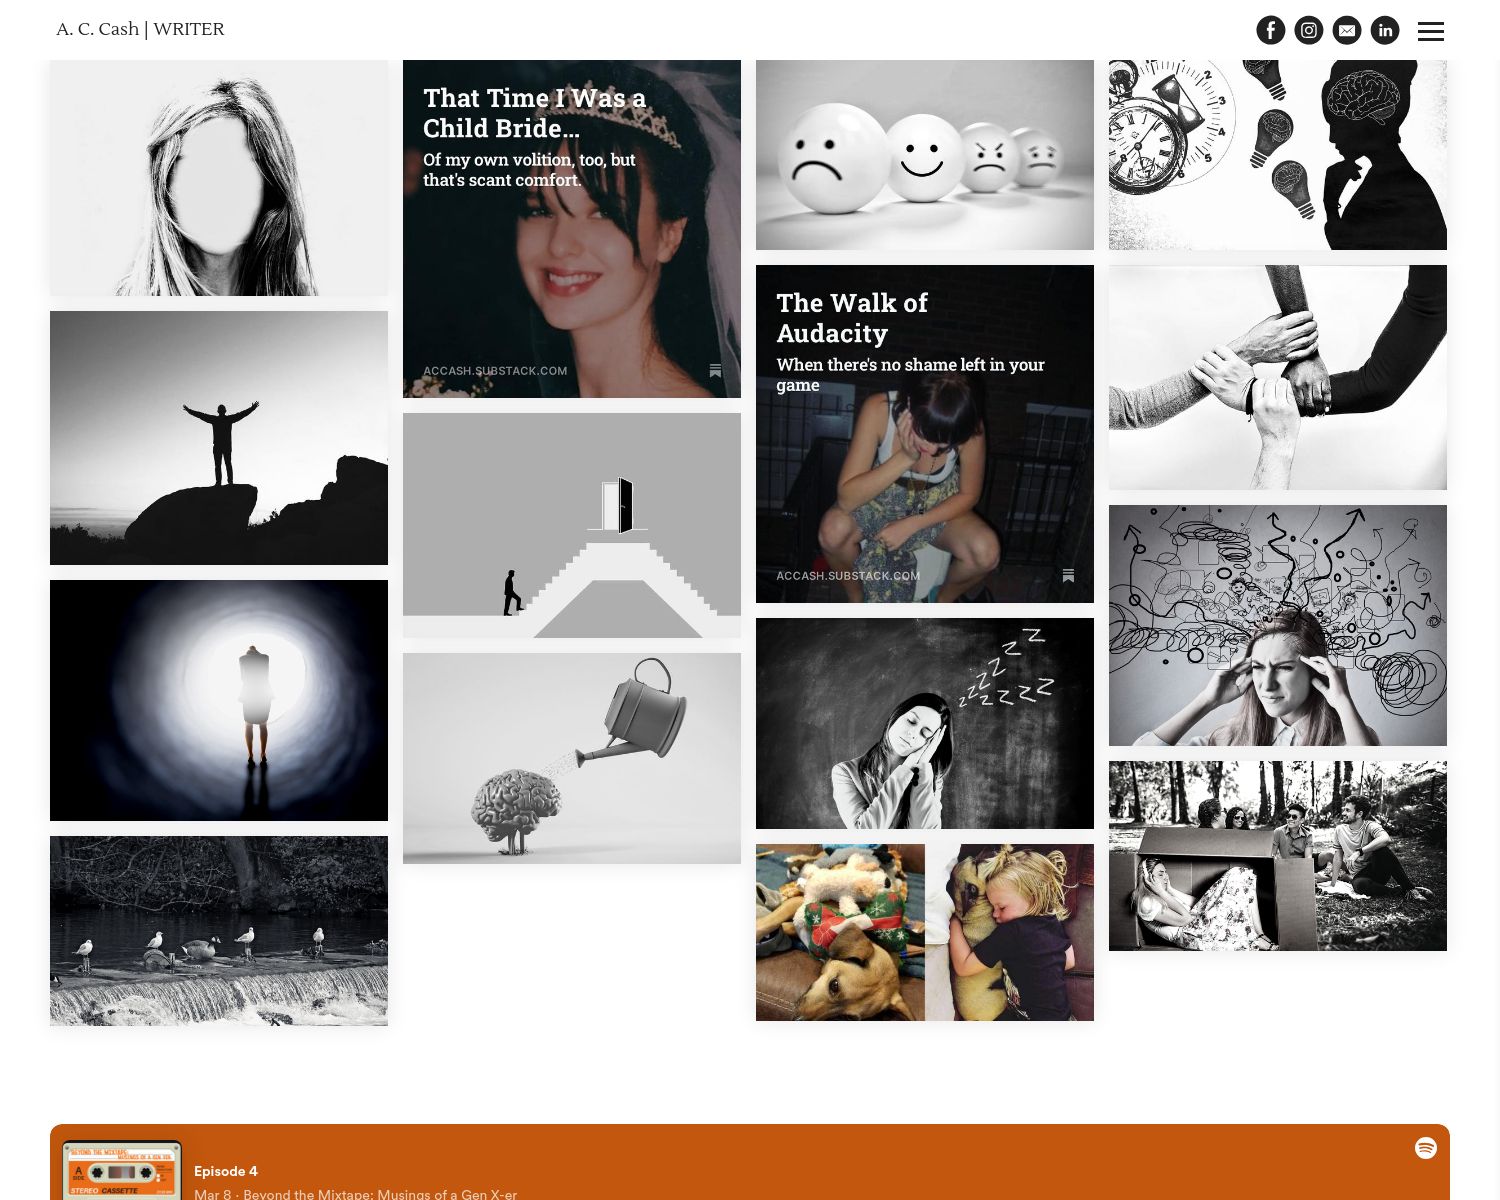Click the bookmark icon on the Walk of Audacity post
Screen dimensions: 1500x1200
[1068, 576]
